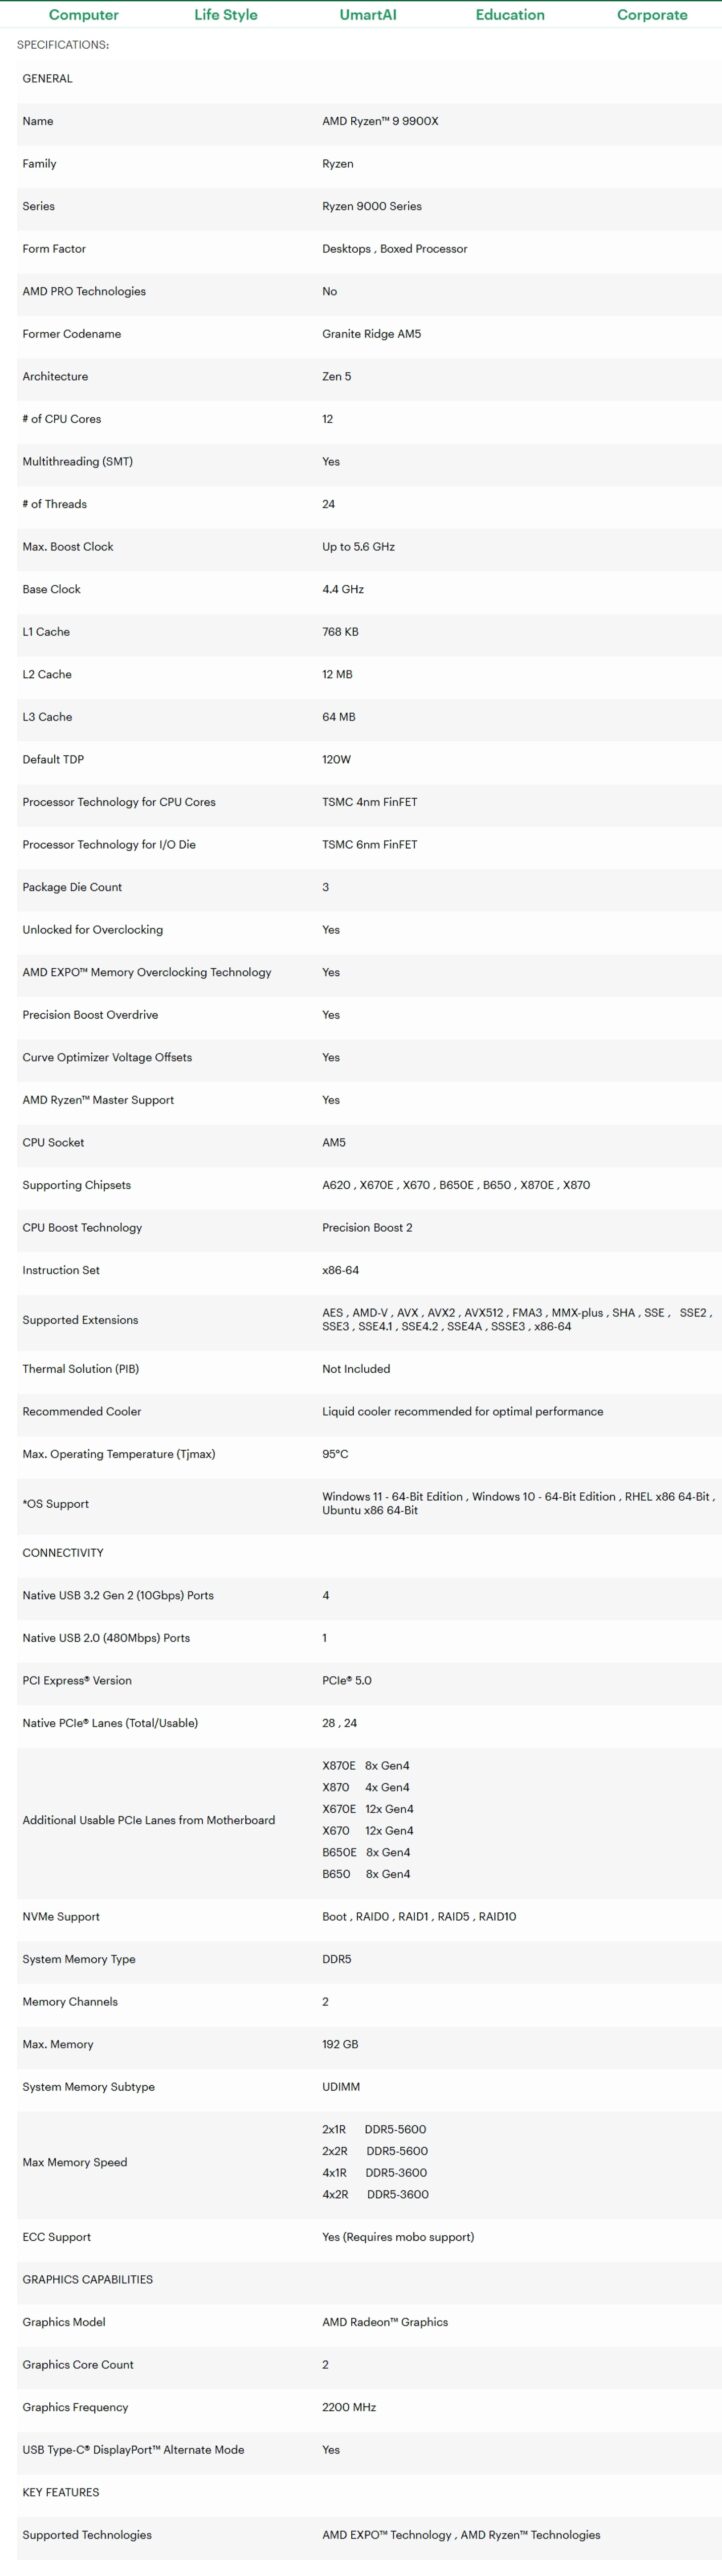
Task: Select the UmartAI navigation tab
Action: coord(368,15)
